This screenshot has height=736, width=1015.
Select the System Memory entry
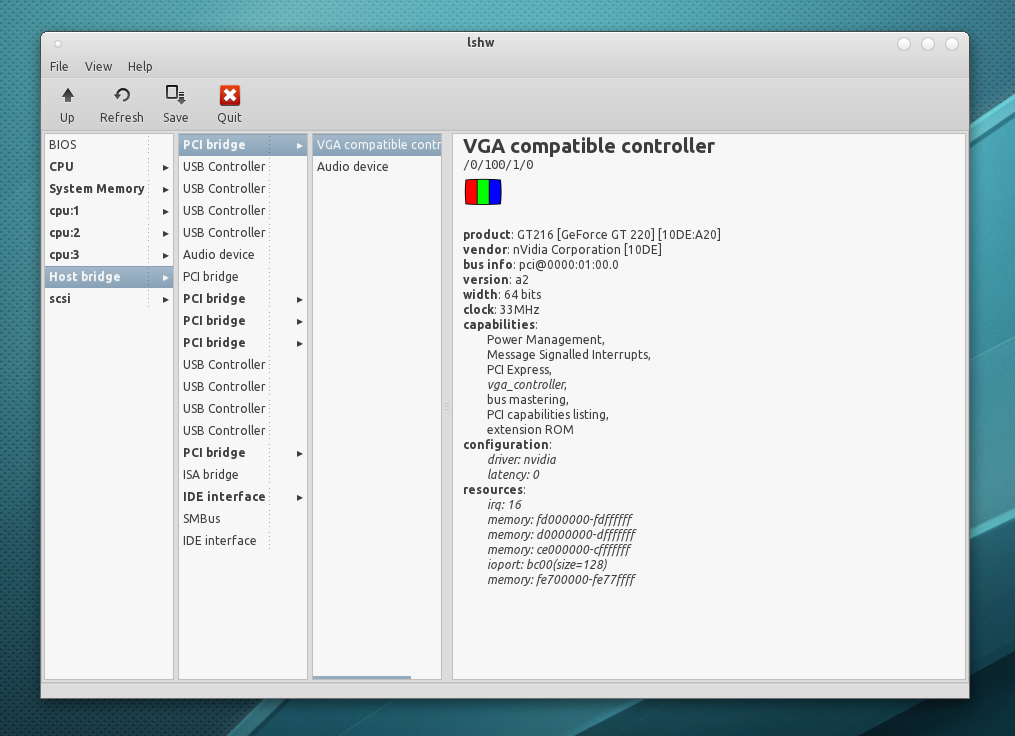(x=108, y=189)
